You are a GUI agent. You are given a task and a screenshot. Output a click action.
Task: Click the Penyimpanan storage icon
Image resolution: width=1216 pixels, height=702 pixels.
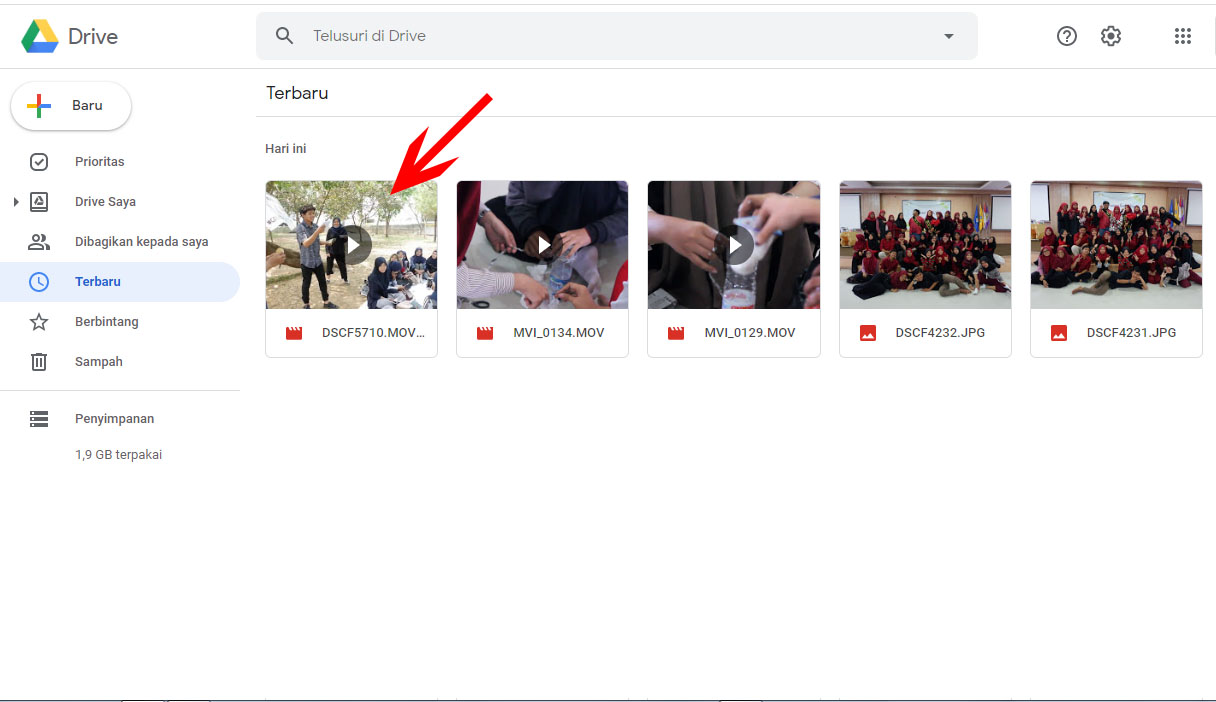click(x=39, y=419)
